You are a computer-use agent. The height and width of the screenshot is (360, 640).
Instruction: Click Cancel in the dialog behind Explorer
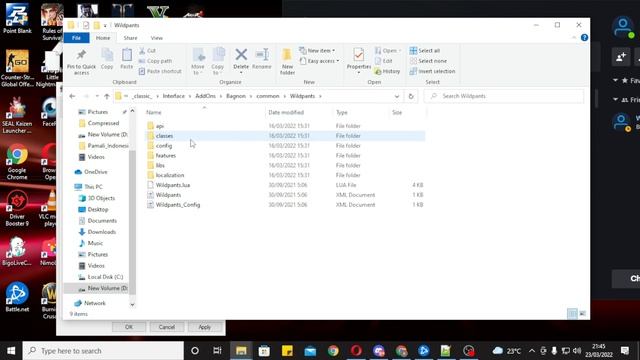point(167,327)
